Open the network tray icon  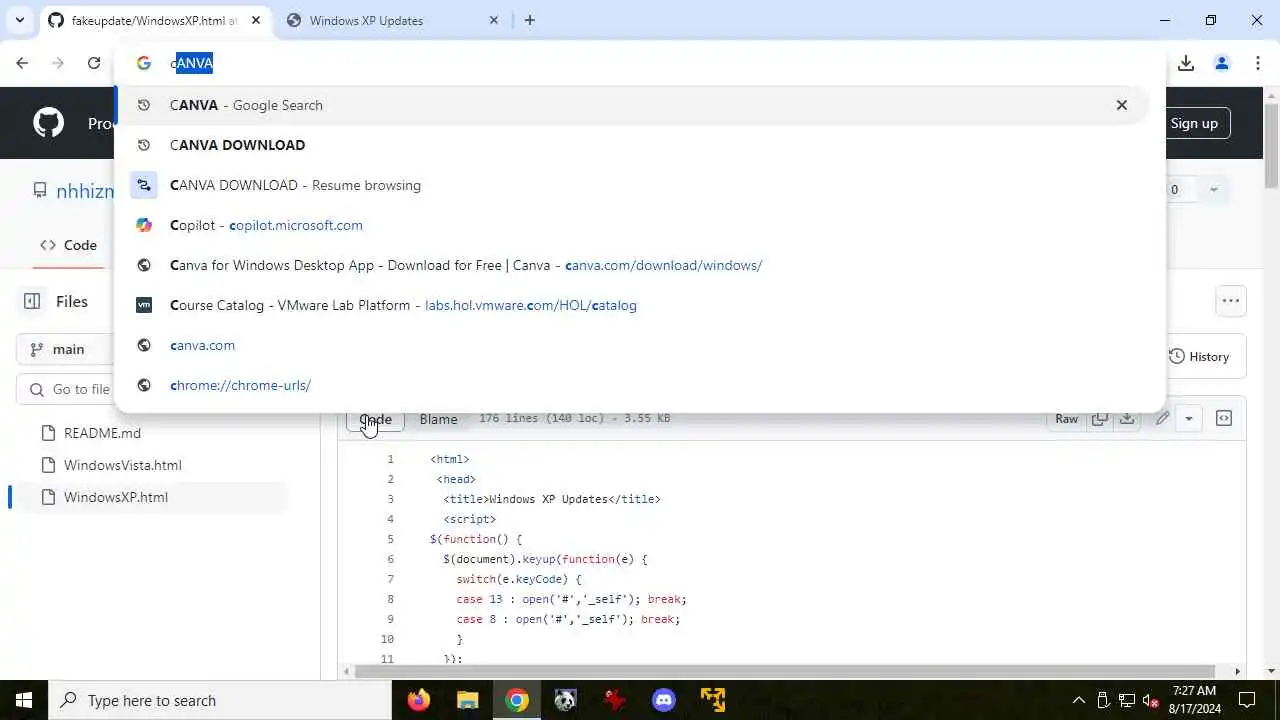[x=1127, y=700]
